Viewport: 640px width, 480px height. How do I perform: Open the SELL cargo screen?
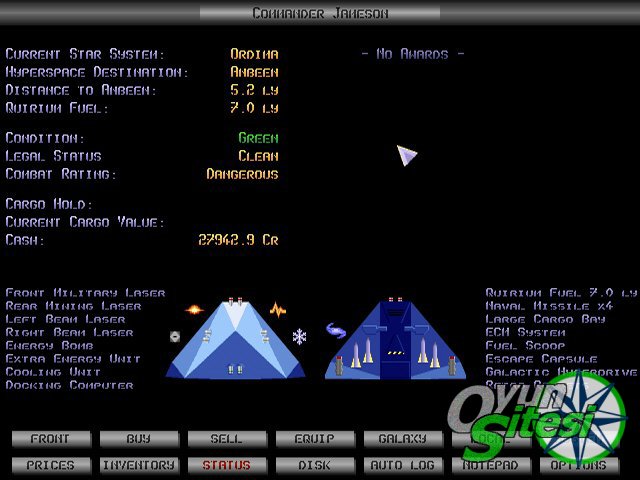click(227, 439)
